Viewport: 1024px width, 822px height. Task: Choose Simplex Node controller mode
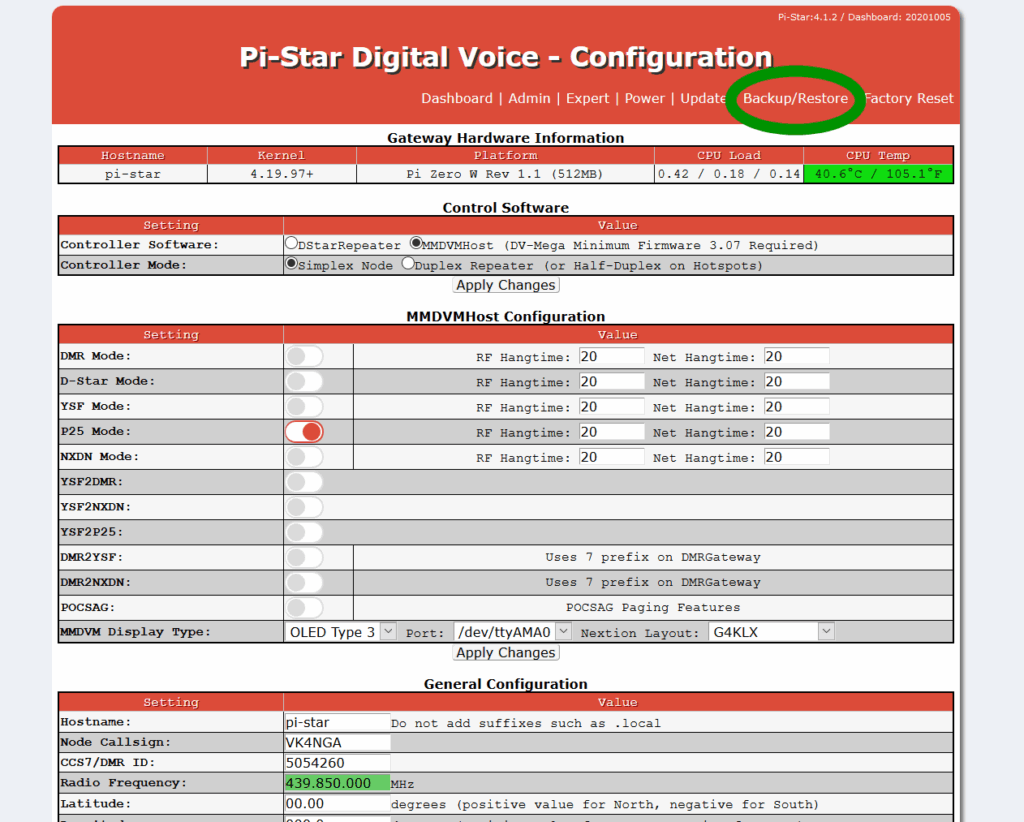(291, 264)
